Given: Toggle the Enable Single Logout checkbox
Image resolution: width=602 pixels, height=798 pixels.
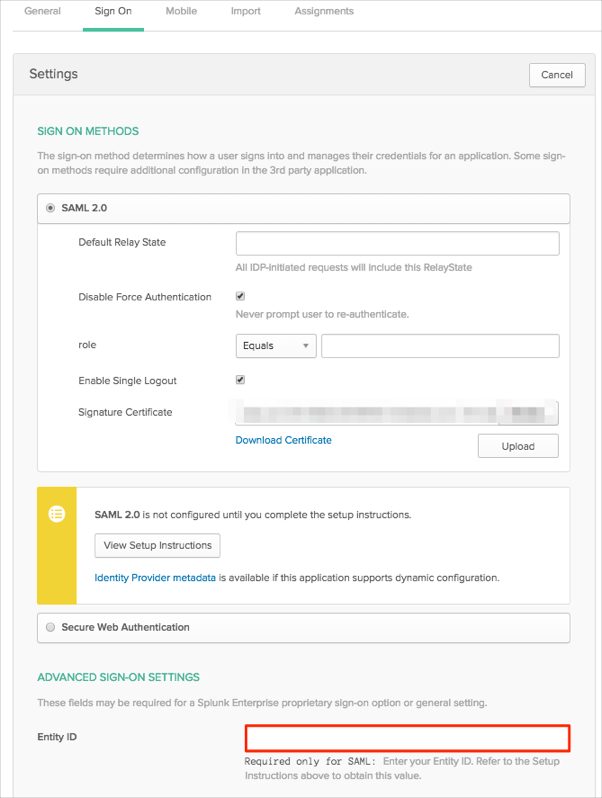Looking at the screenshot, I should tap(240, 380).
